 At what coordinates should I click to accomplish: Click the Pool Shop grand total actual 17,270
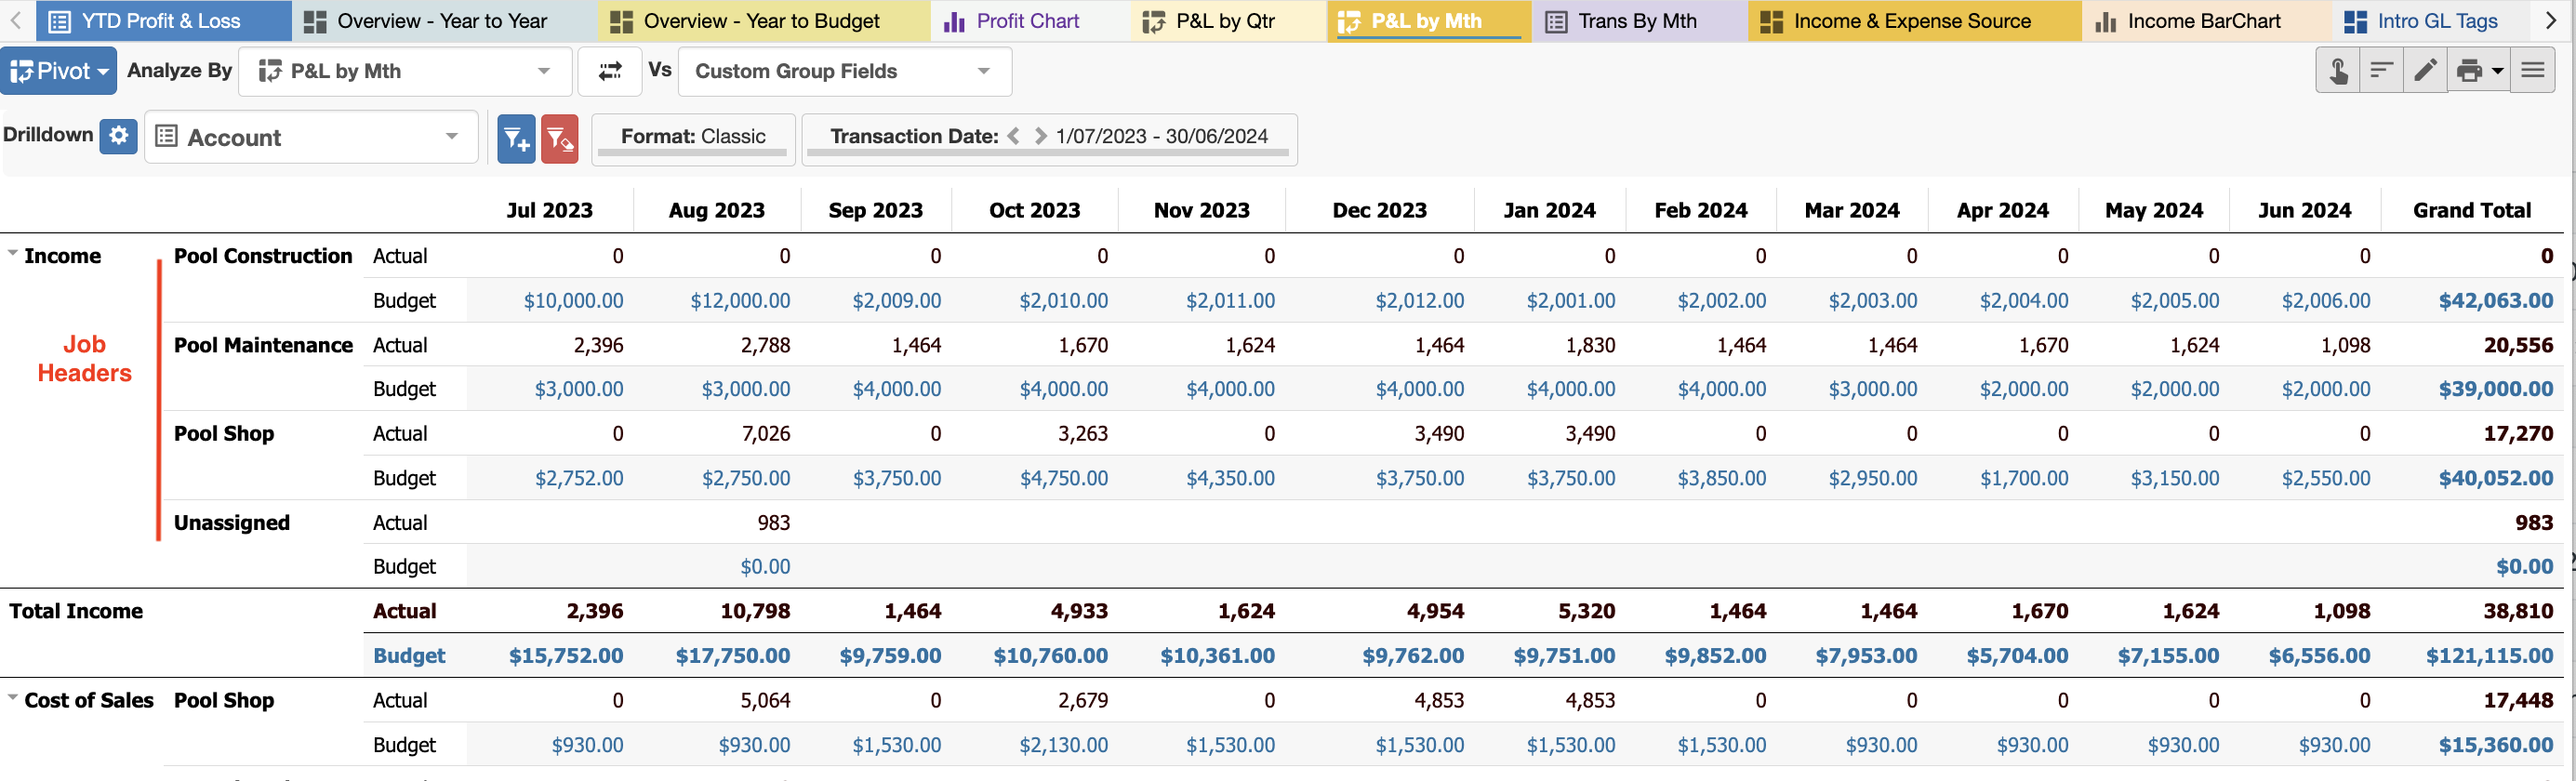click(x=2518, y=434)
